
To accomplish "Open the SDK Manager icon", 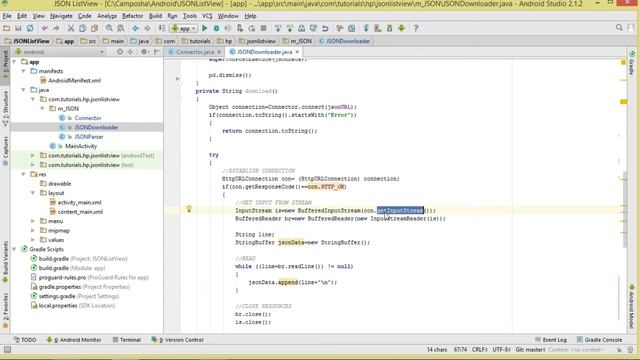I will 390,28.
